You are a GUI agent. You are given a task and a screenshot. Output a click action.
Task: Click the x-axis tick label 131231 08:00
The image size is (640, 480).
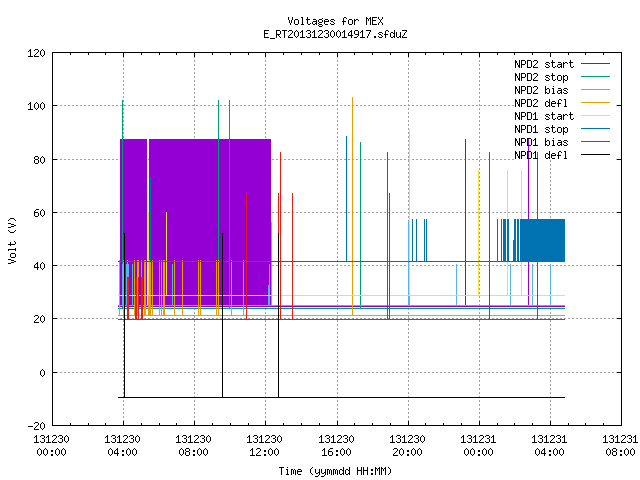point(620,446)
